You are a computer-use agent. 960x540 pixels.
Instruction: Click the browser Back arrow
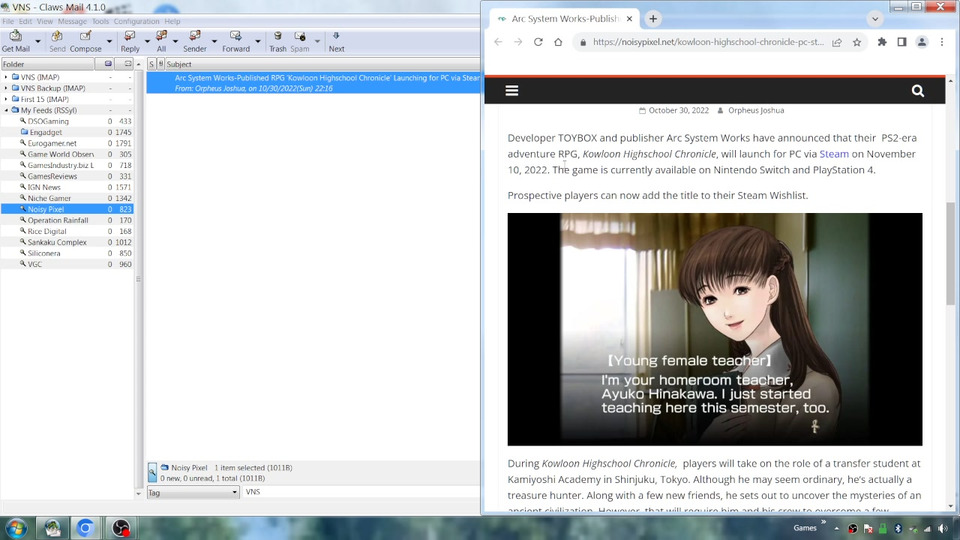click(498, 42)
